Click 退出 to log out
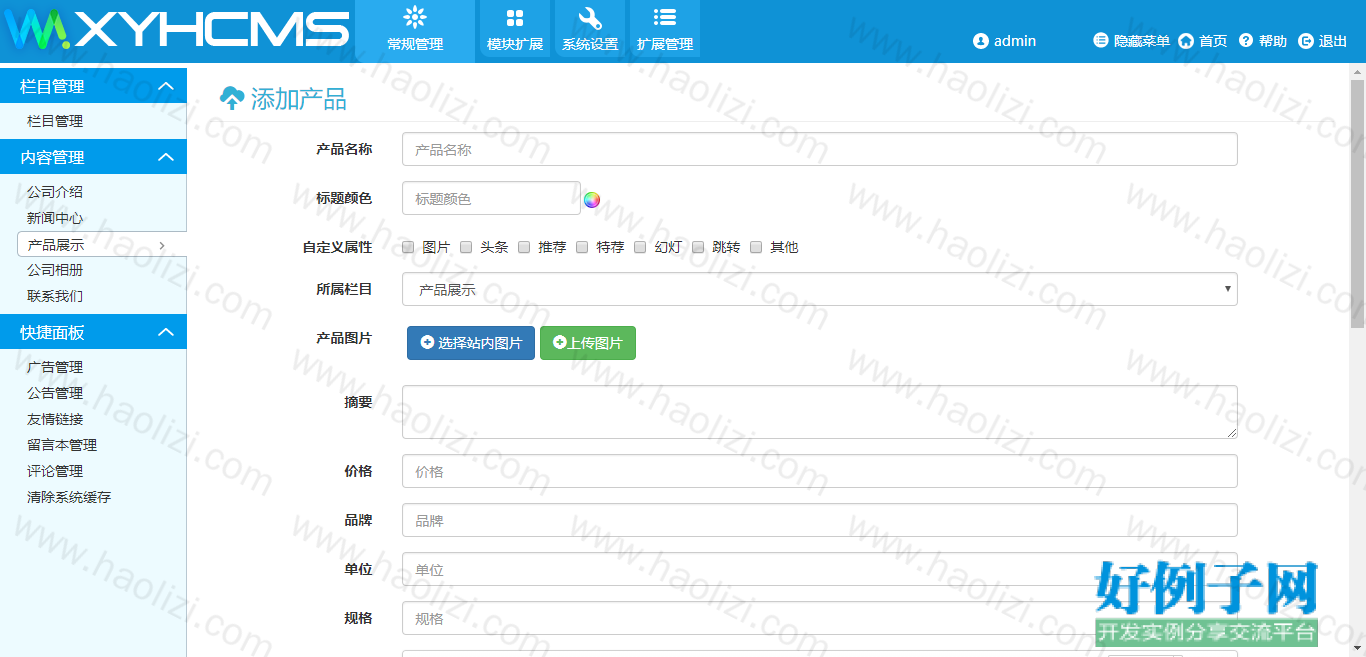Viewport: 1366px width, 657px height. click(1333, 41)
